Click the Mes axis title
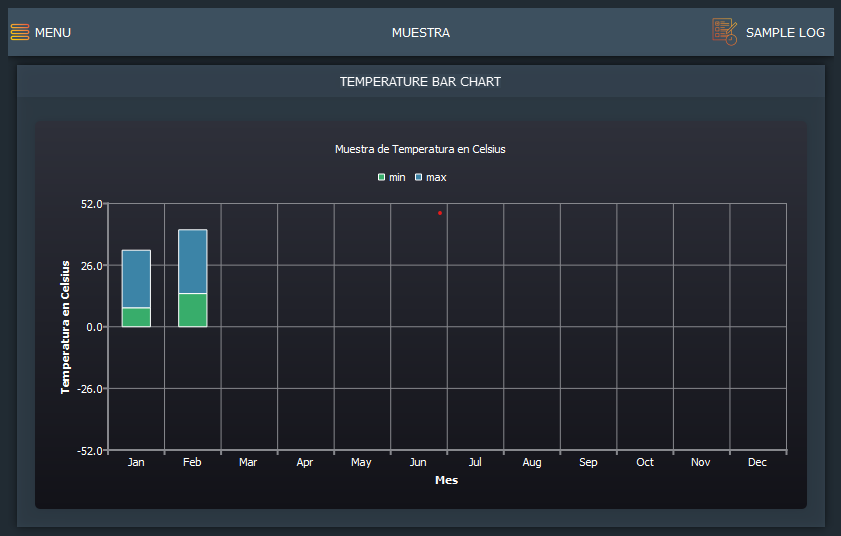The height and width of the screenshot is (536, 841). coord(446,480)
